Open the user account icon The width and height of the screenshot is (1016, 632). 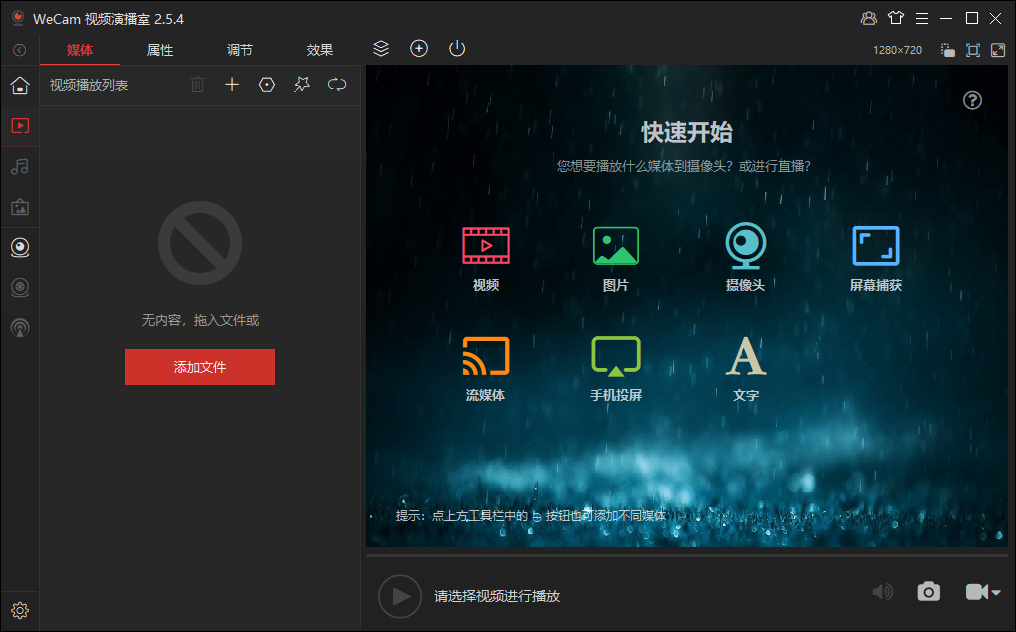[868, 18]
